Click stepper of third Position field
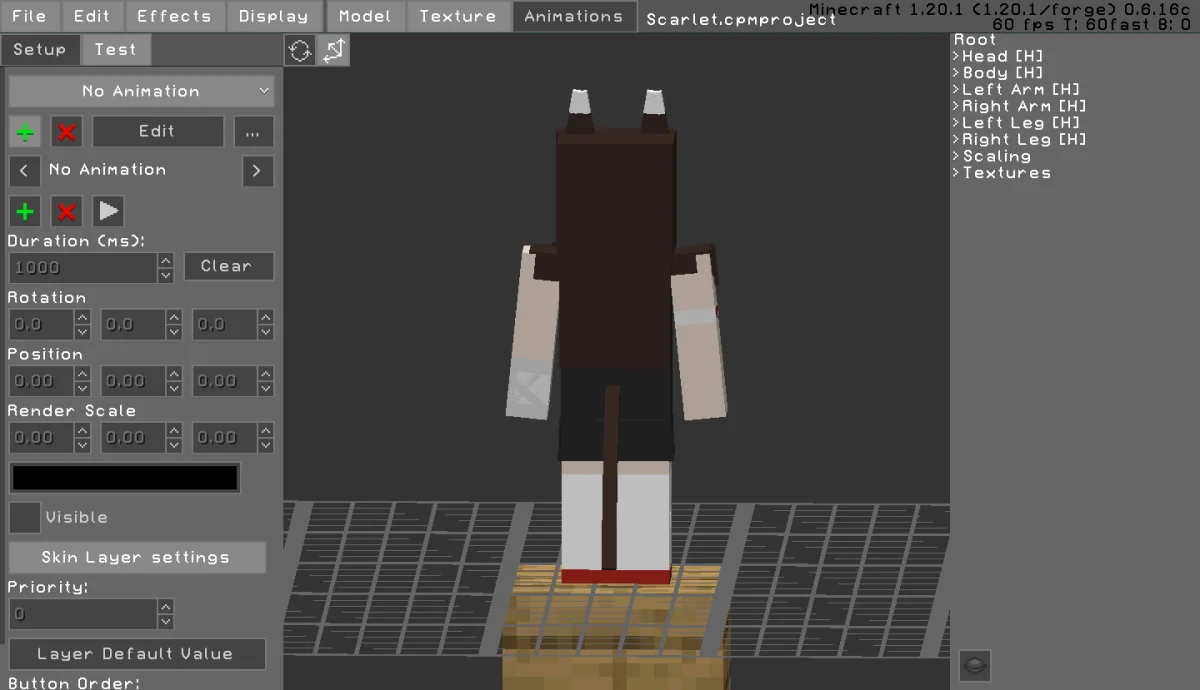Screen dimensions: 1200x690 click(x=266, y=382)
